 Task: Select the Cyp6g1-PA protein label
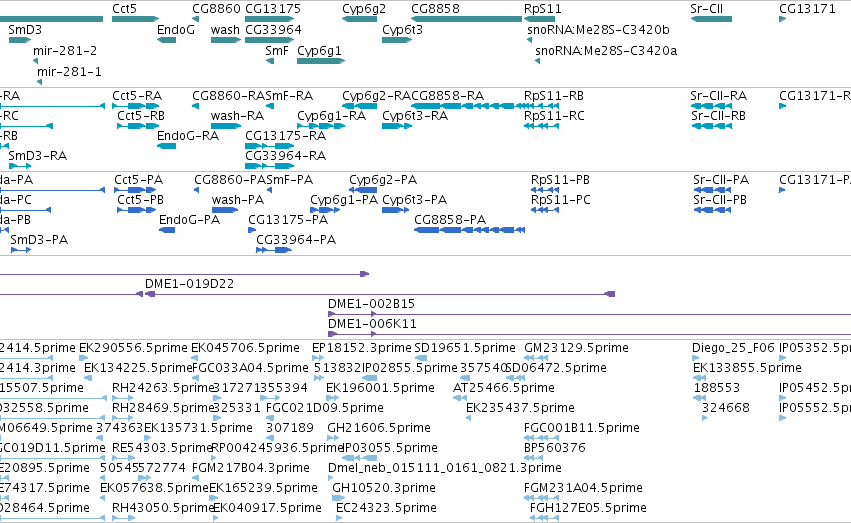coord(344,201)
